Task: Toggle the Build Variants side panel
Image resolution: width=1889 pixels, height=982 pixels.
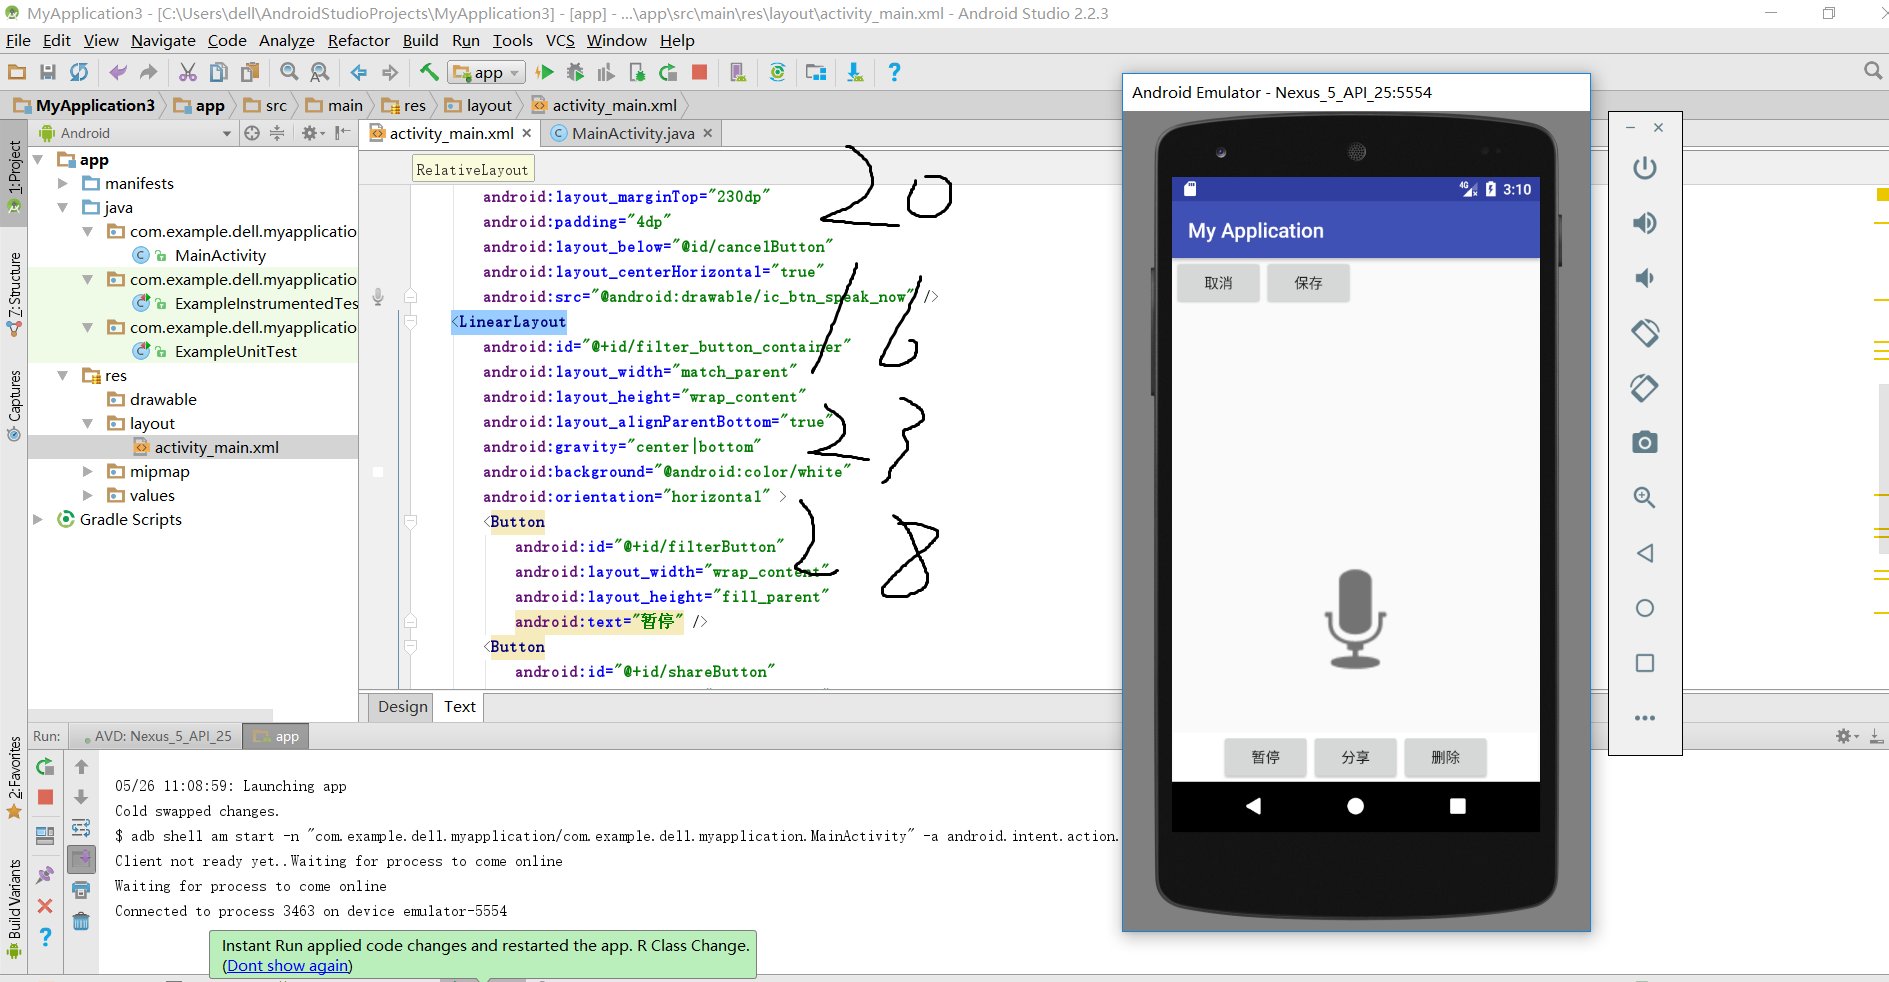Action: coord(14,908)
